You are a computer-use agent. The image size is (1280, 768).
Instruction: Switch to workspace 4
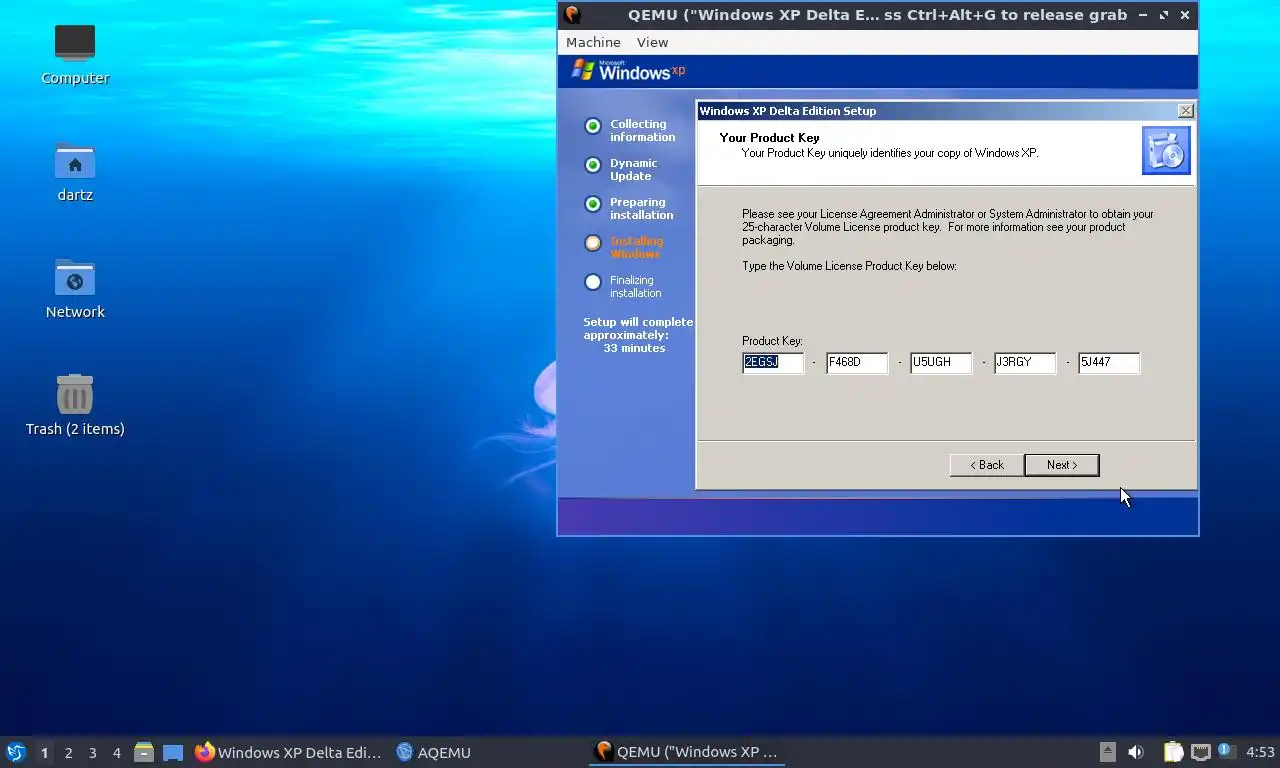[116, 753]
